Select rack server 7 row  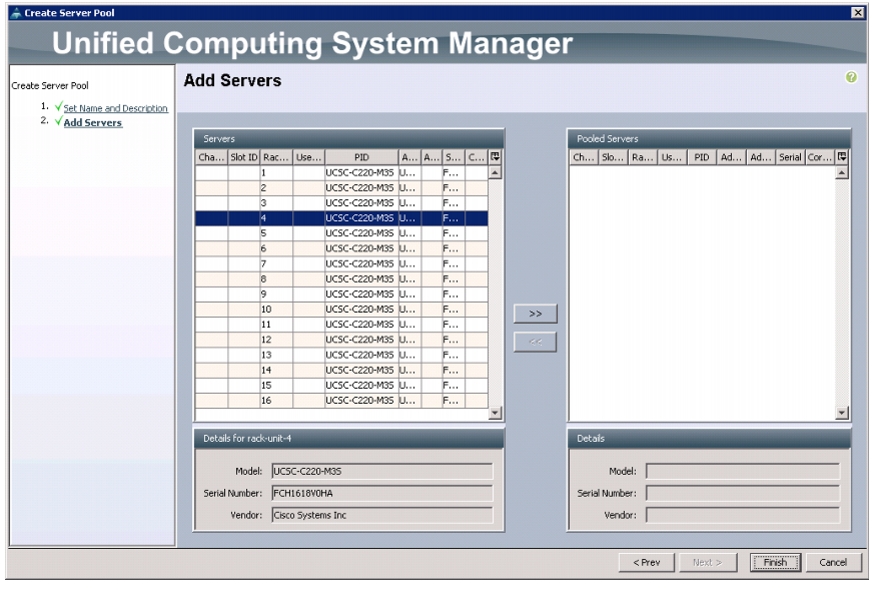click(341, 264)
